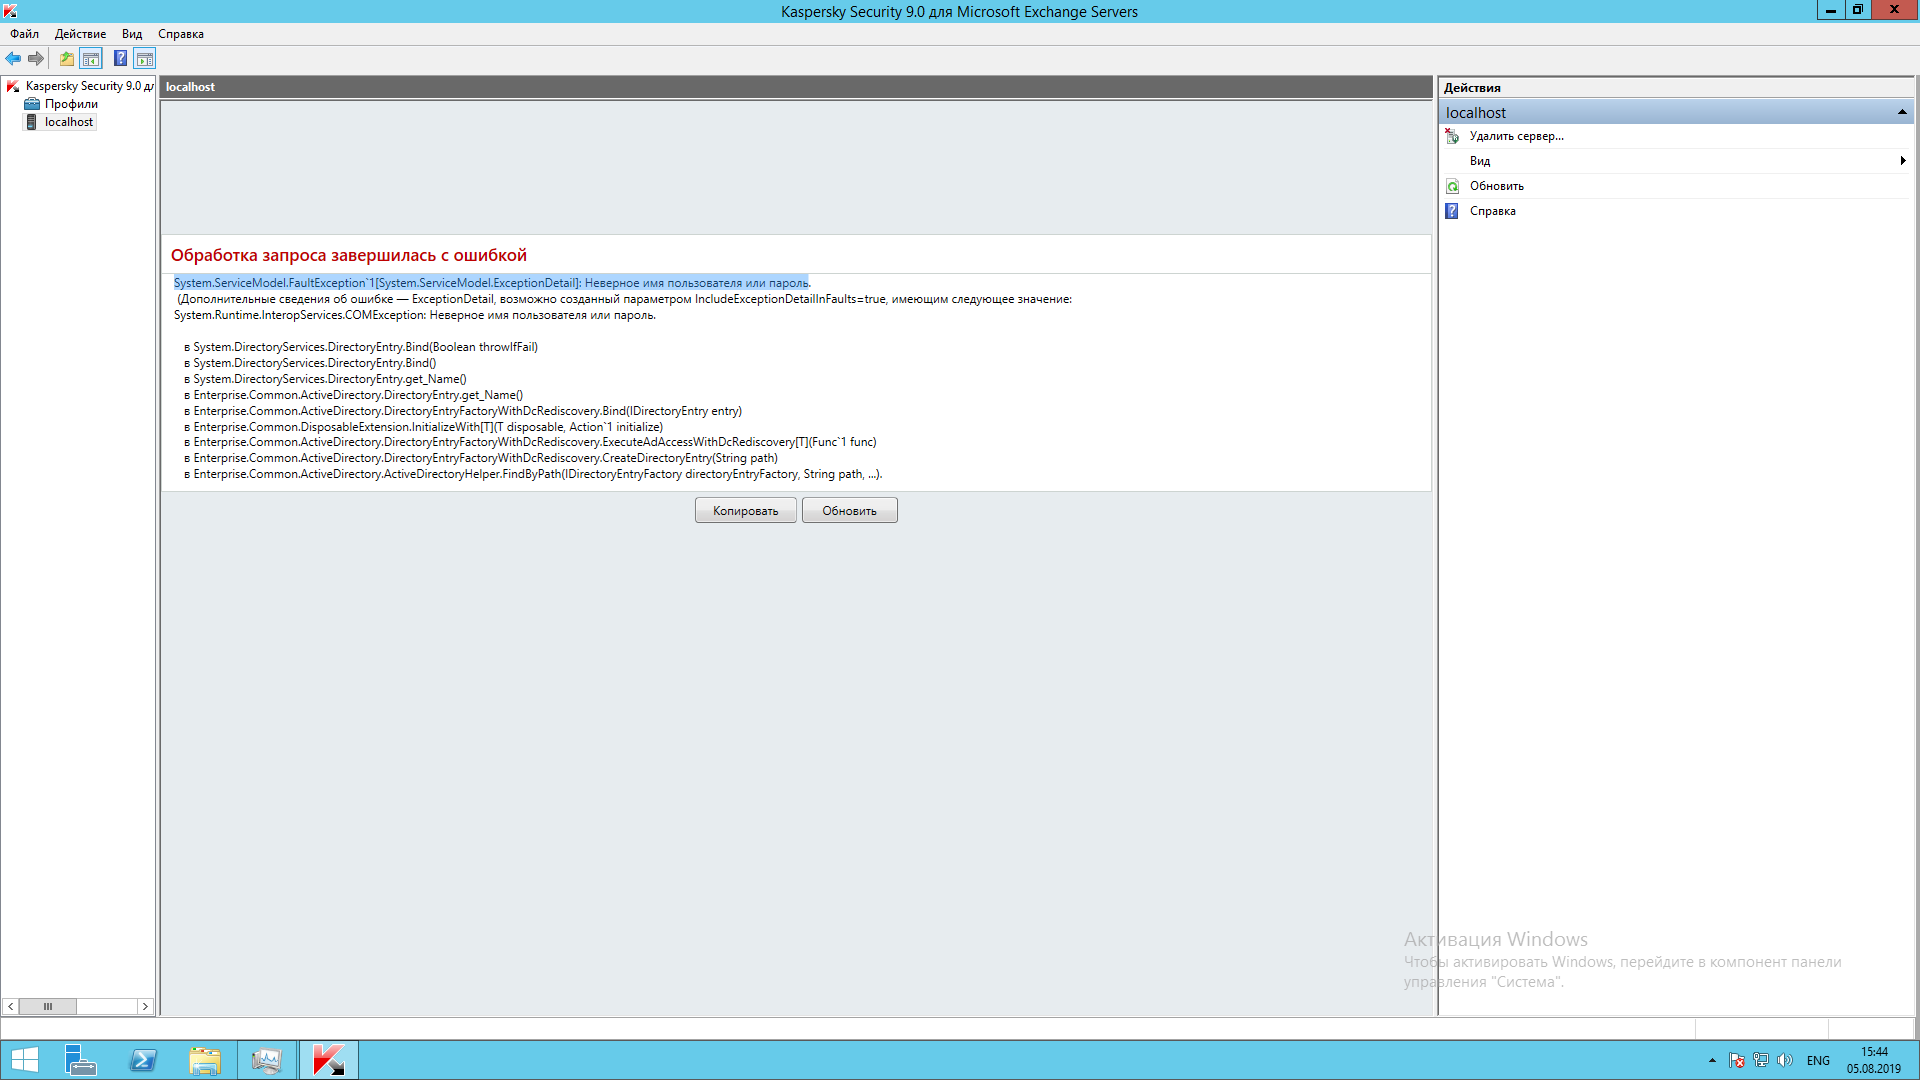The width and height of the screenshot is (1920, 1080).
Task: Expand the Вид submenu arrow
Action: click(1902, 161)
